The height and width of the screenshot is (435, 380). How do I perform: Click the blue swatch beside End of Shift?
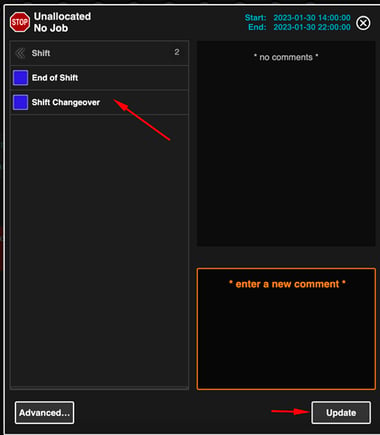pyautogui.click(x=20, y=78)
